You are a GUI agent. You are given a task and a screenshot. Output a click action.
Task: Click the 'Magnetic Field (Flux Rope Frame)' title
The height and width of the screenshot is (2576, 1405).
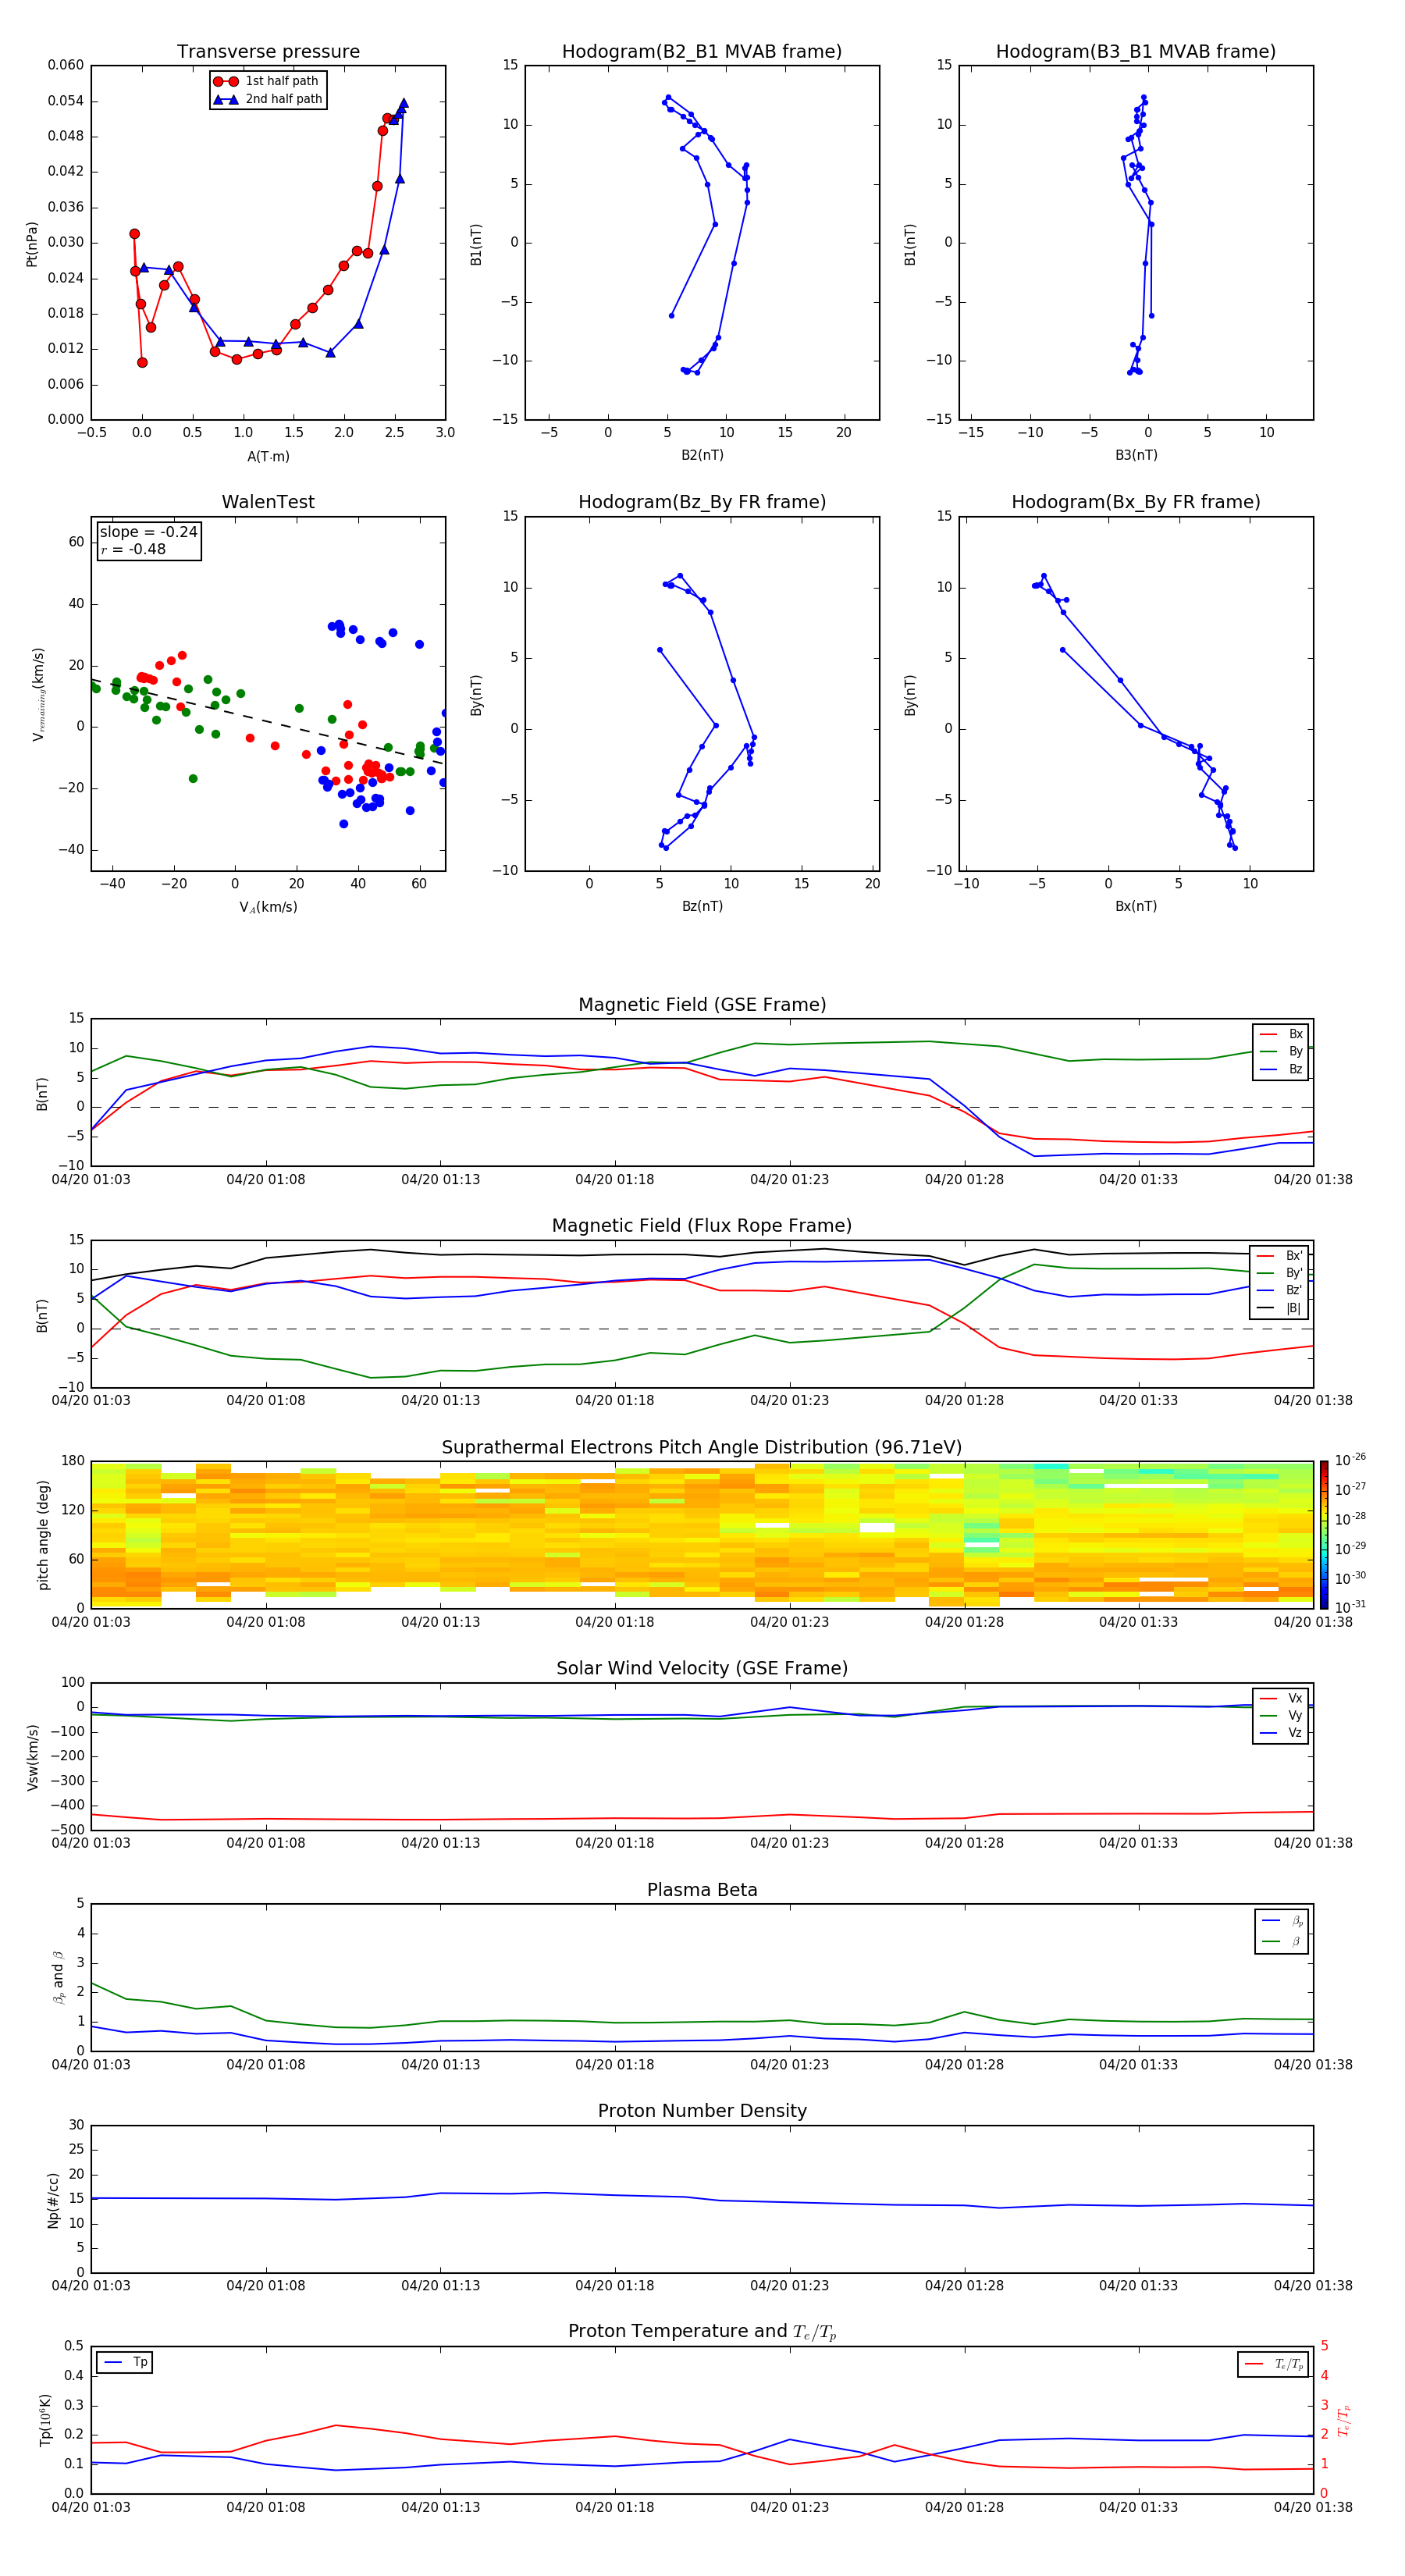coord(702,1226)
